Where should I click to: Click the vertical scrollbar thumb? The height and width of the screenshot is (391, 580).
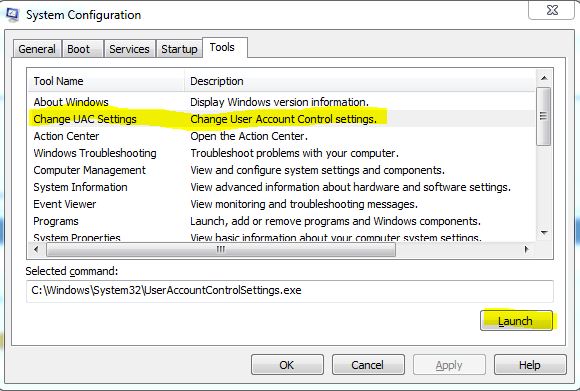(544, 116)
